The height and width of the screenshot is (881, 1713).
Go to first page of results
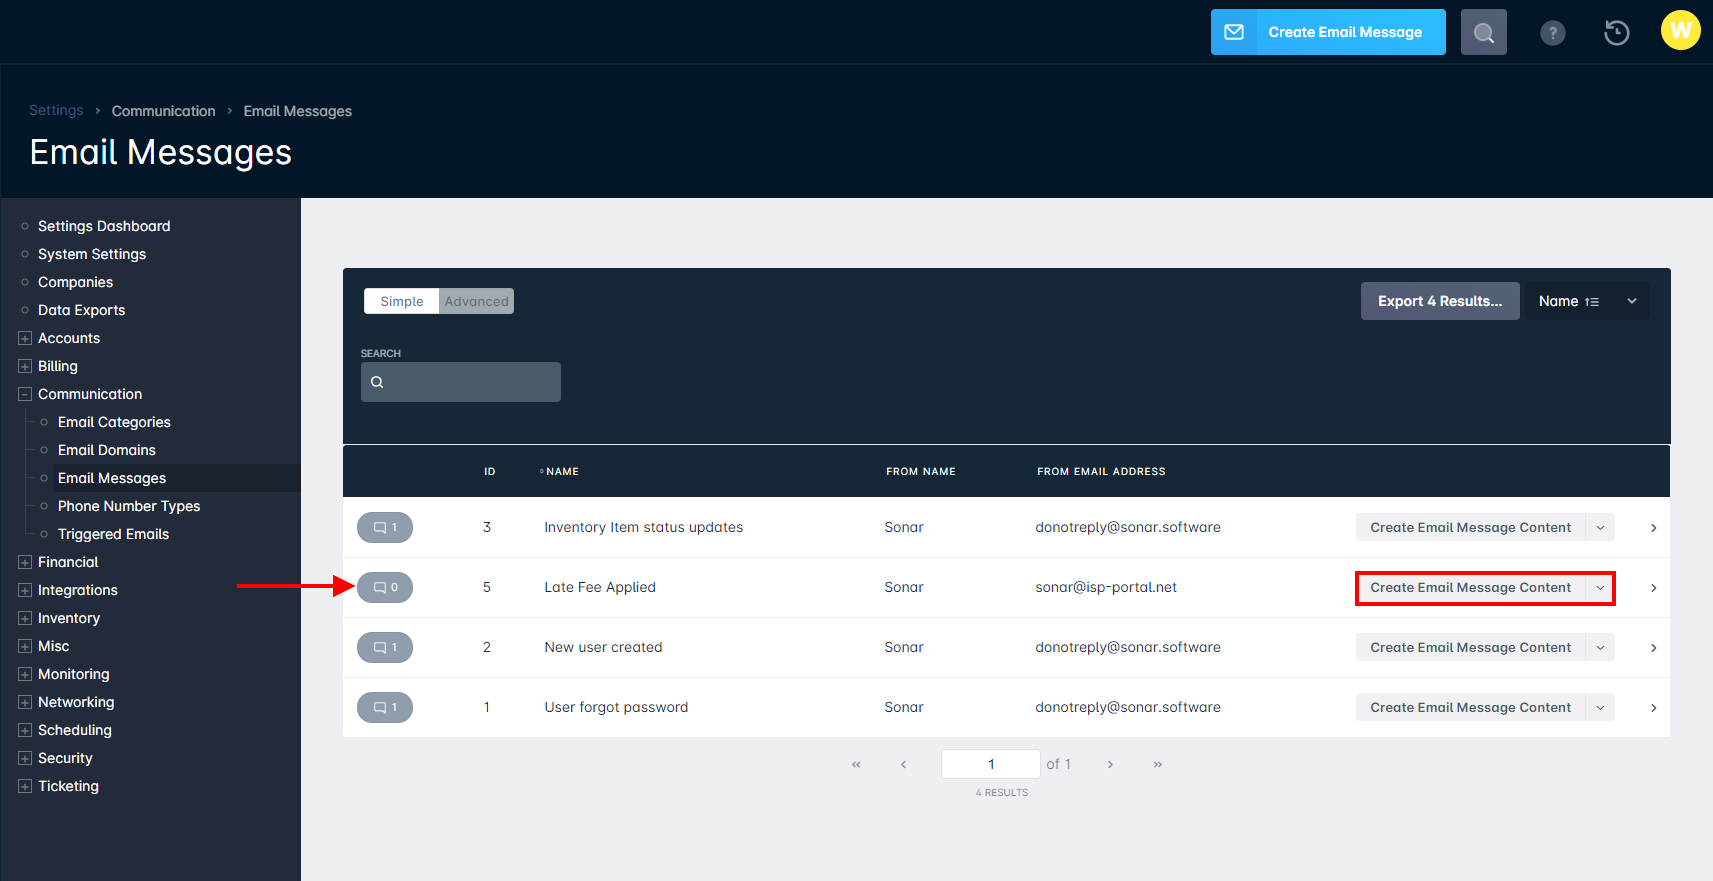click(856, 764)
